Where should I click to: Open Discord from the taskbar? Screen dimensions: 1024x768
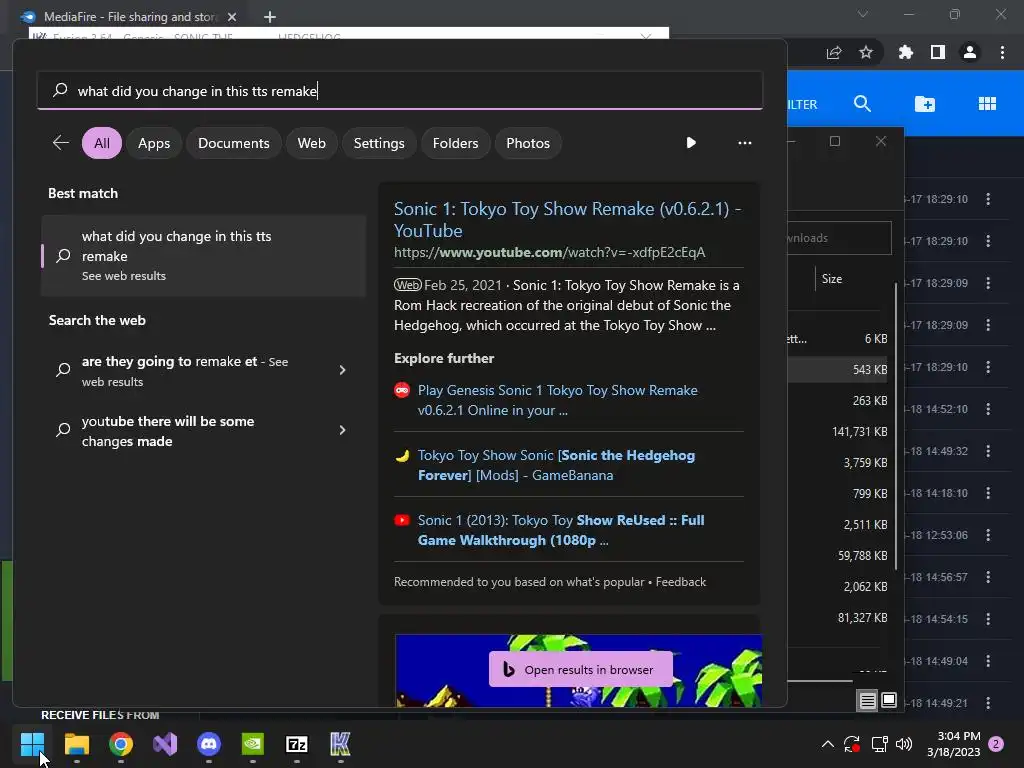209,744
